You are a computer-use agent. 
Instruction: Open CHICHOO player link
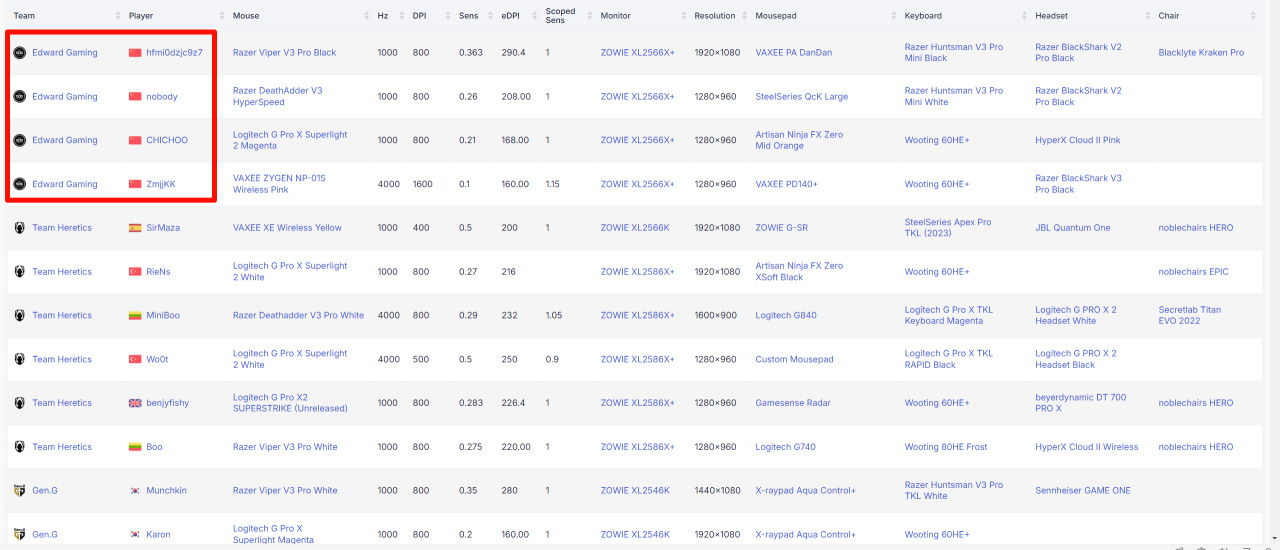point(167,141)
